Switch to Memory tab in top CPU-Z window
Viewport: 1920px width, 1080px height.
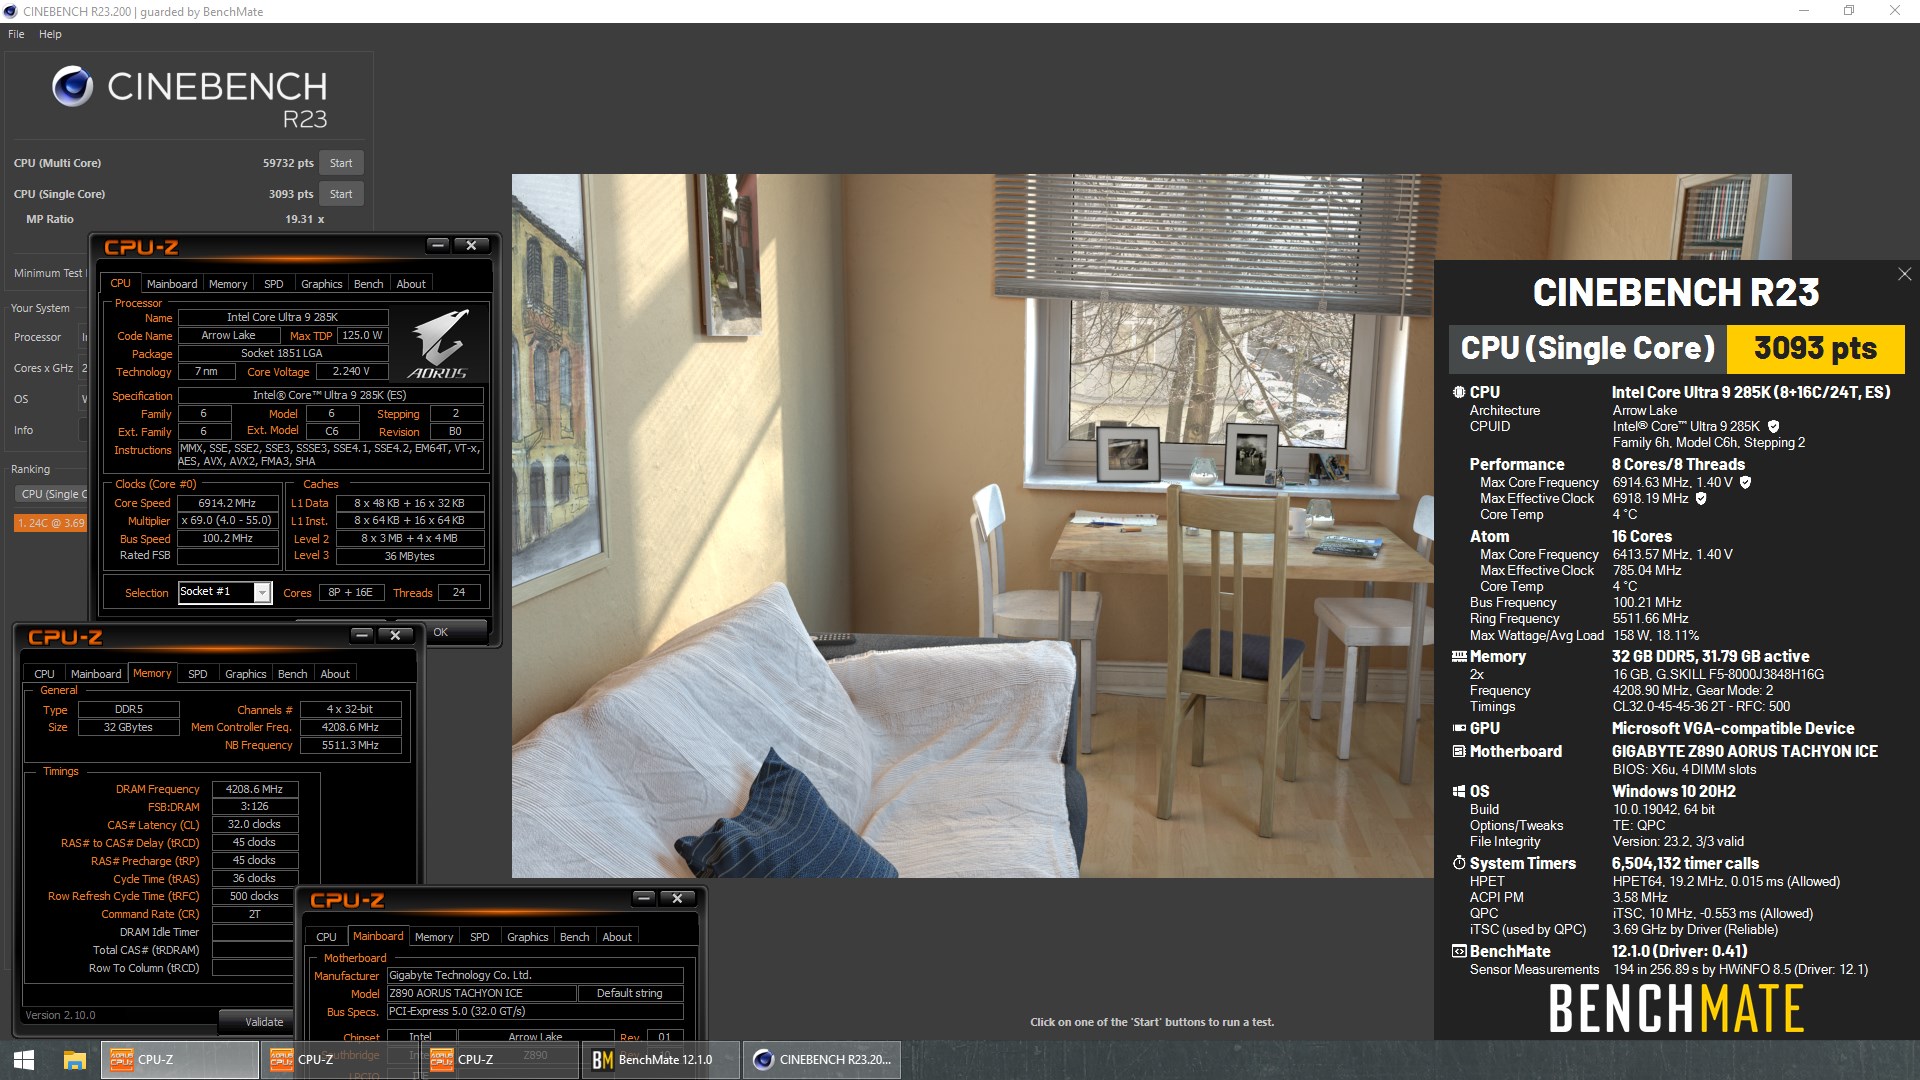pos(228,284)
